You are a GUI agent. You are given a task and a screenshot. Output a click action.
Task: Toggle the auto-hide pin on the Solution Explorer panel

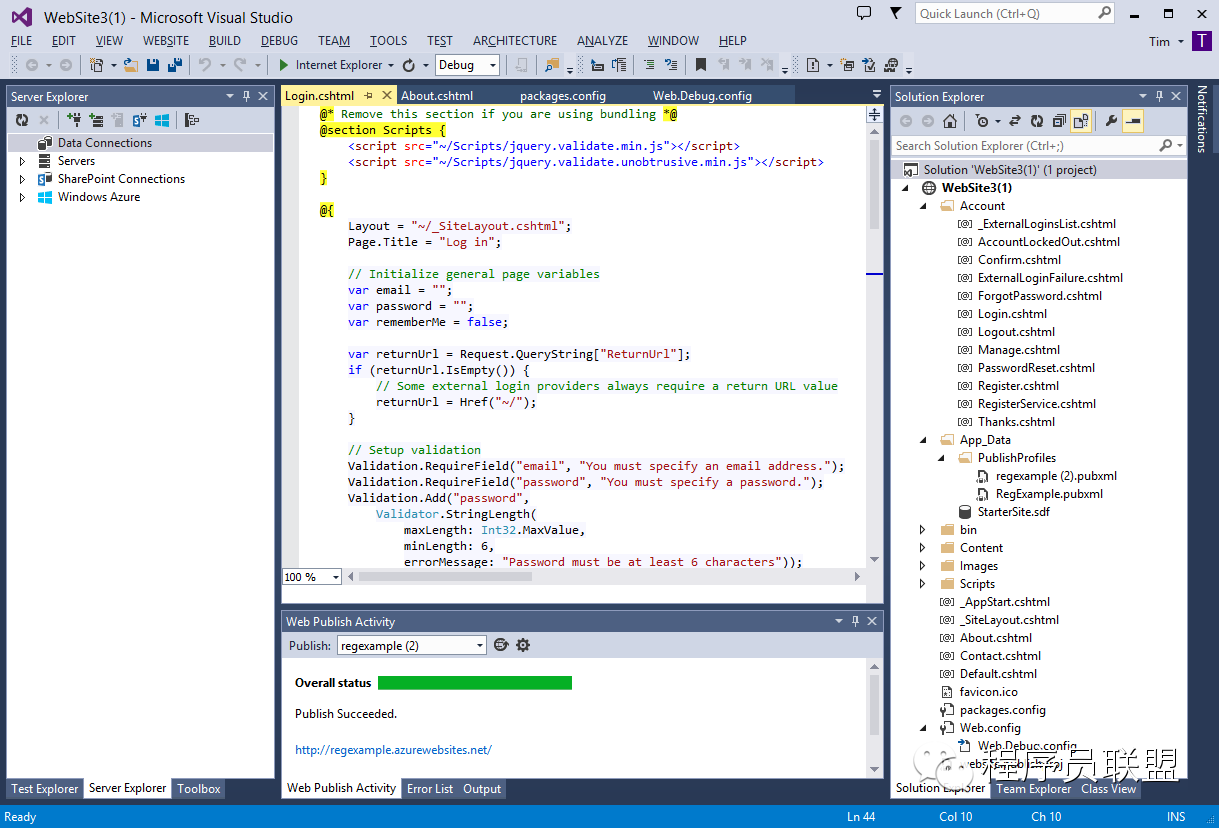1160,96
